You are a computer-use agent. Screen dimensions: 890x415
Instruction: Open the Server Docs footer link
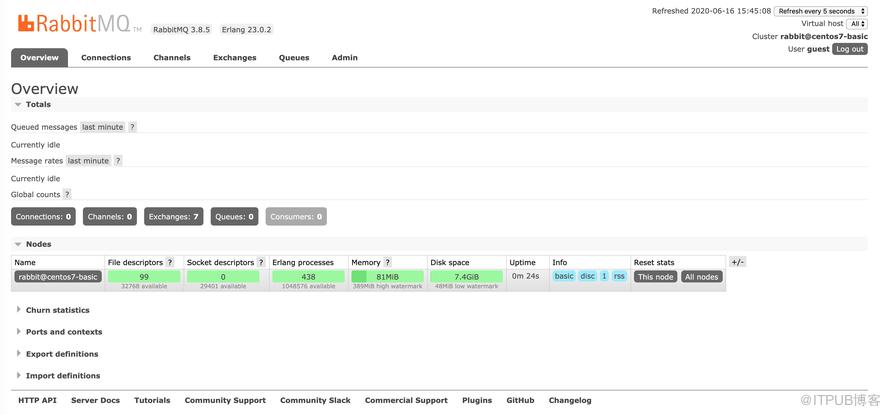(95, 400)
